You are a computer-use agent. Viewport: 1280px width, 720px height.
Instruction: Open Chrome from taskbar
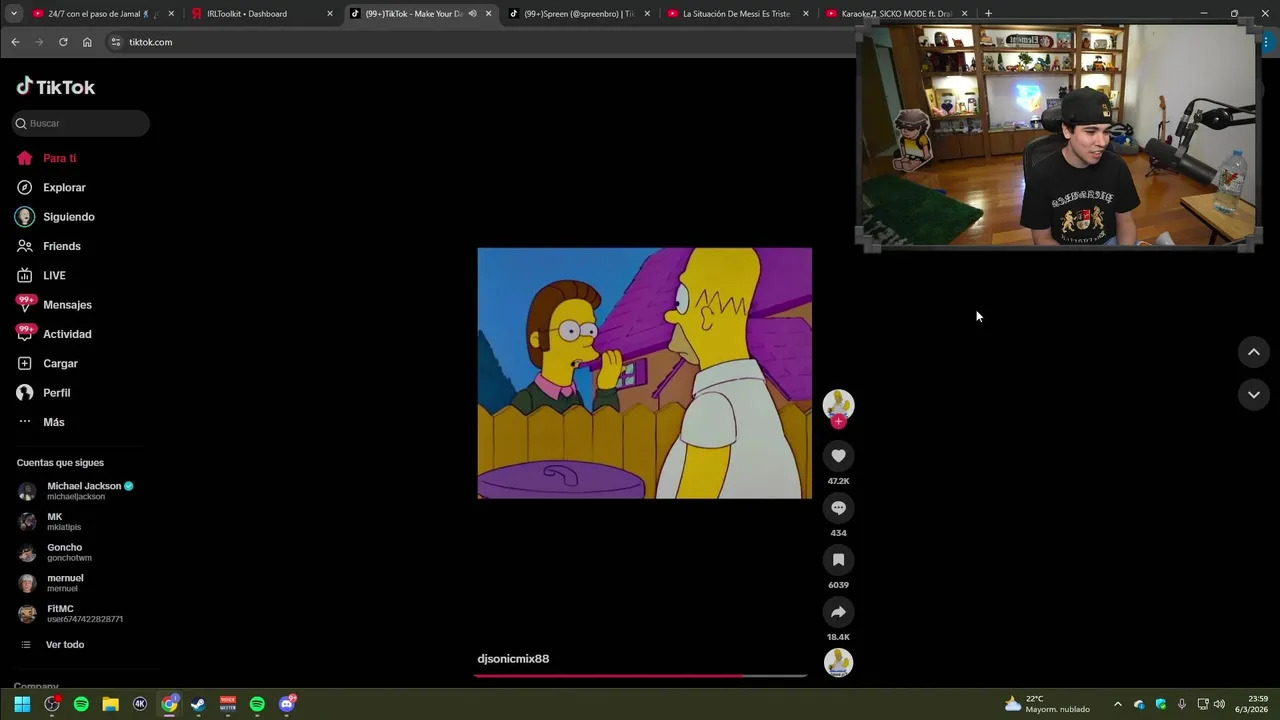click(170, 704)
